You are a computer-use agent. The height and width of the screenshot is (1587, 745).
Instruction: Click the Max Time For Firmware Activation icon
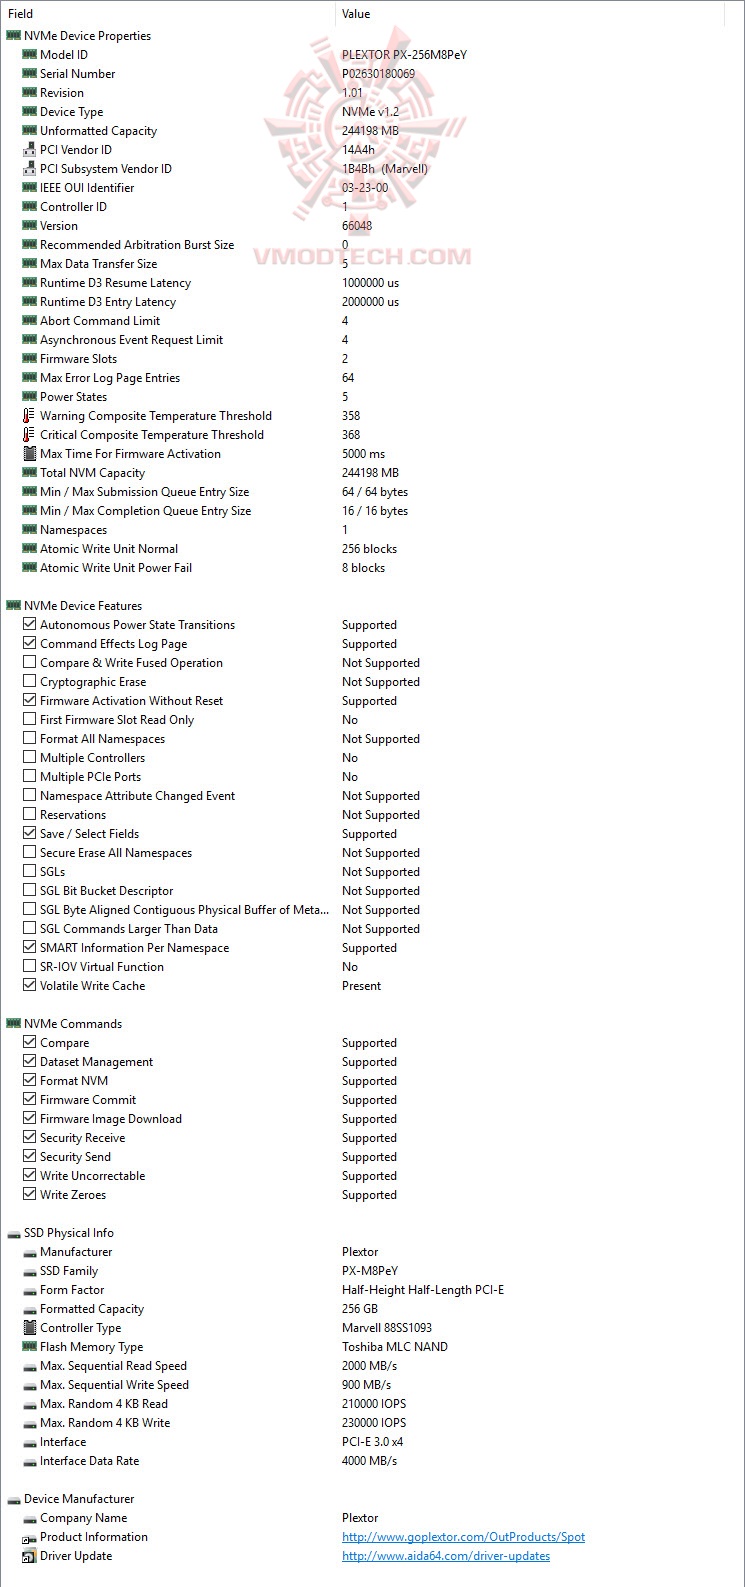(30, 454)
